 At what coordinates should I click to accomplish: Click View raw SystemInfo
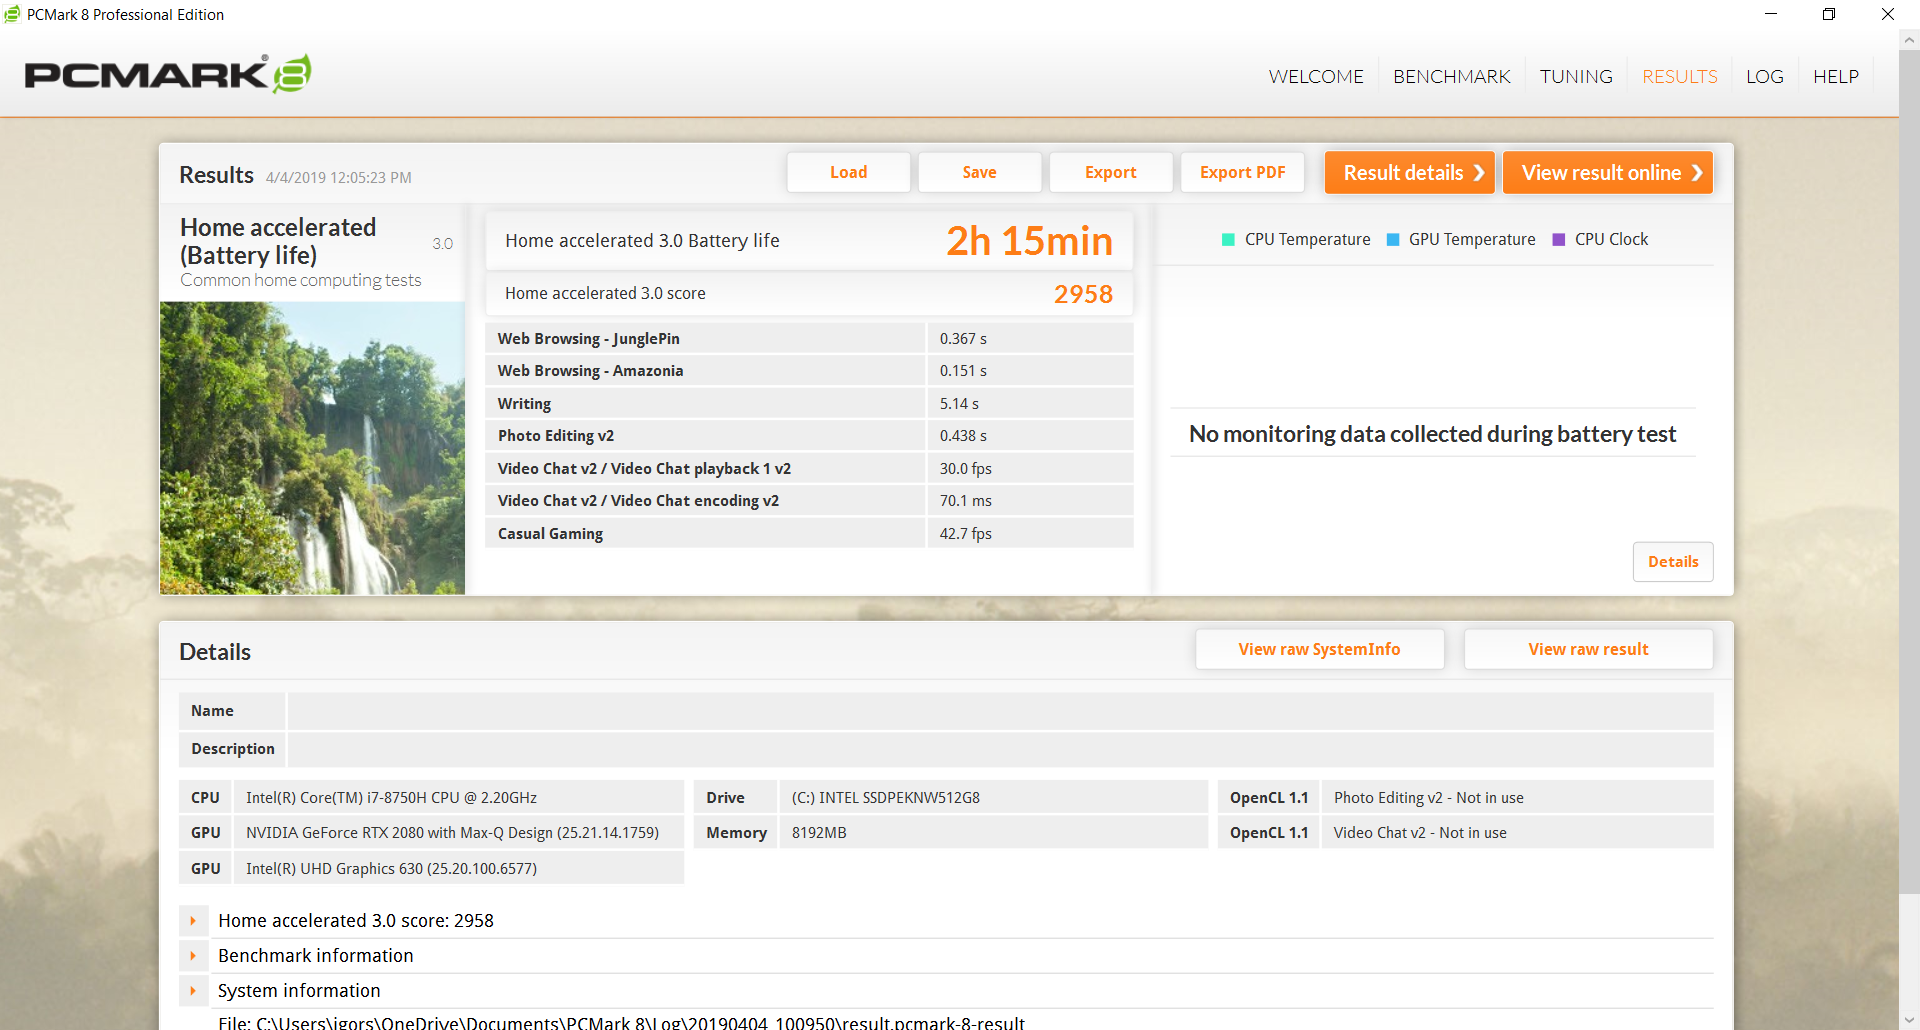click(x=1319, y=649)
